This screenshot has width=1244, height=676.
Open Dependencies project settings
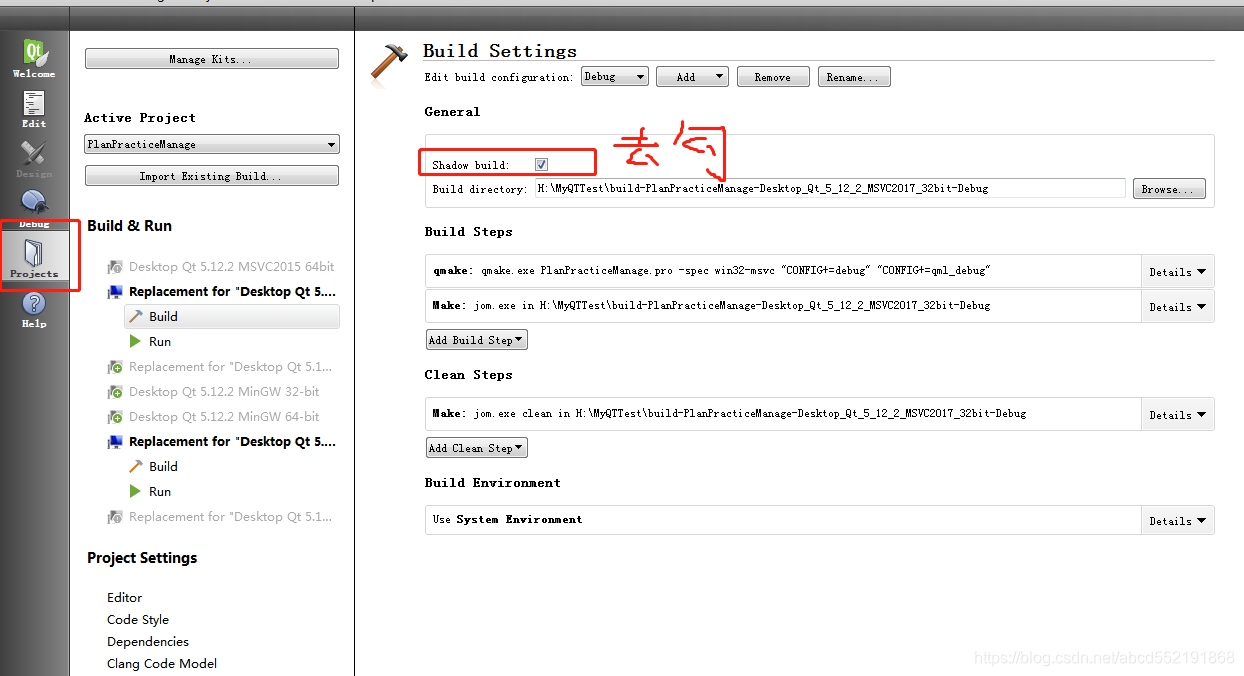pyautogui.click(x=148, y=641)
